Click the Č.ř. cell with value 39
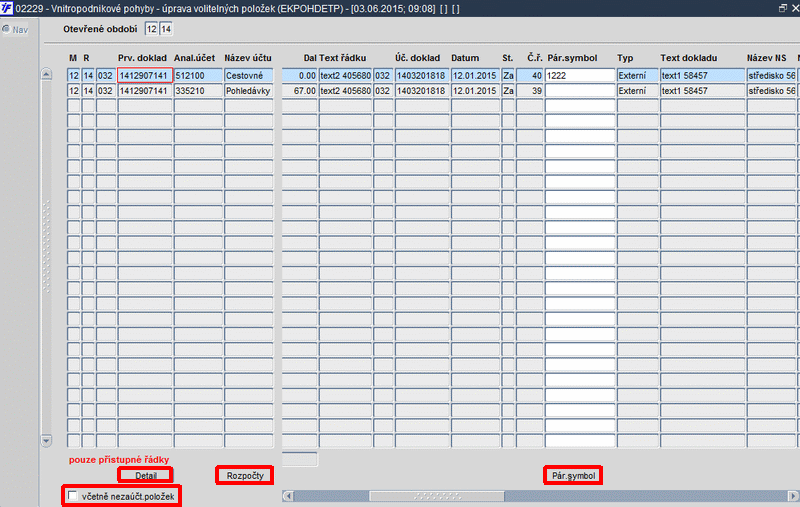This screenshot has height=507, width=800. point(530,91)
